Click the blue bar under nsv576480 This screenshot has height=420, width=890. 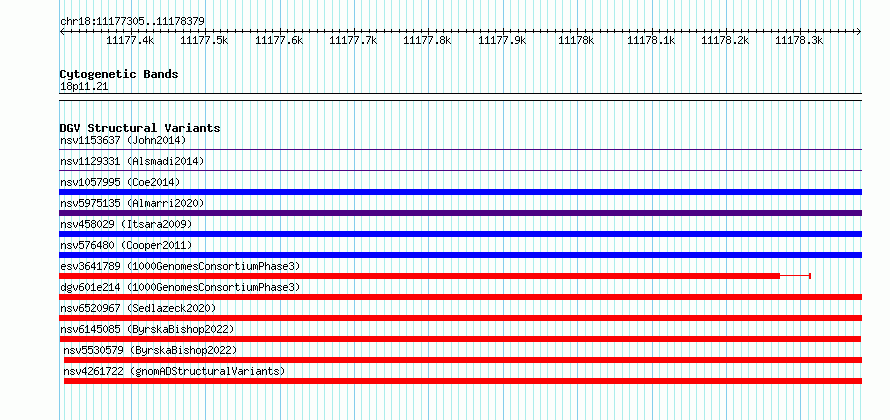click(461, 255)
